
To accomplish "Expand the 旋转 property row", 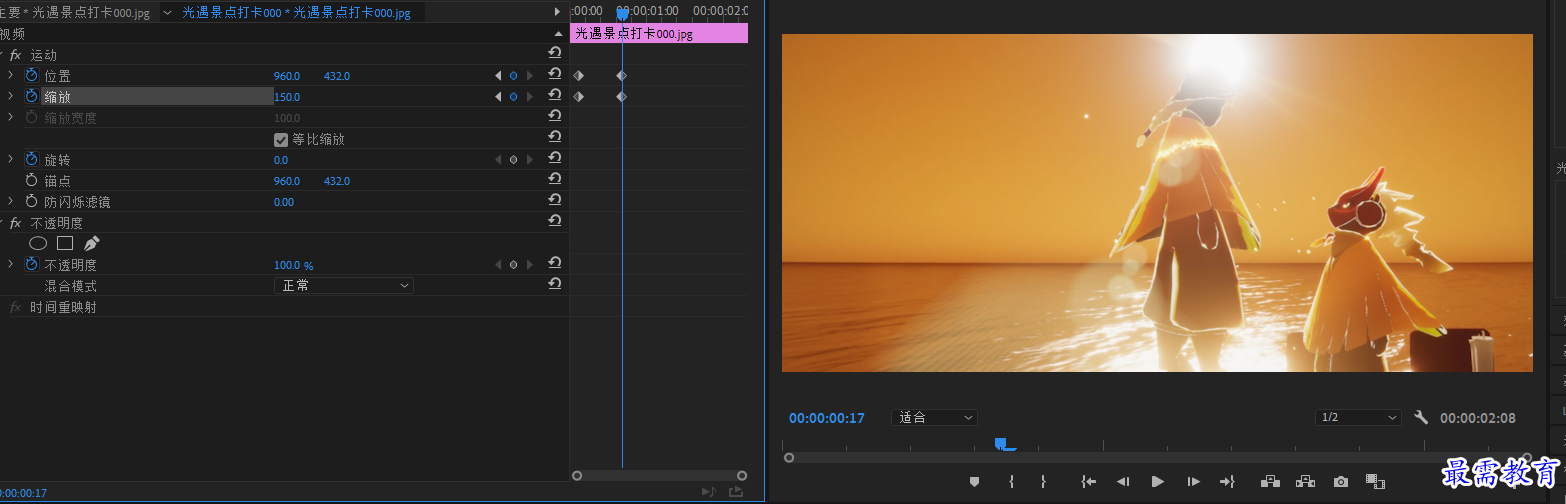I will [x=10, y=160].
